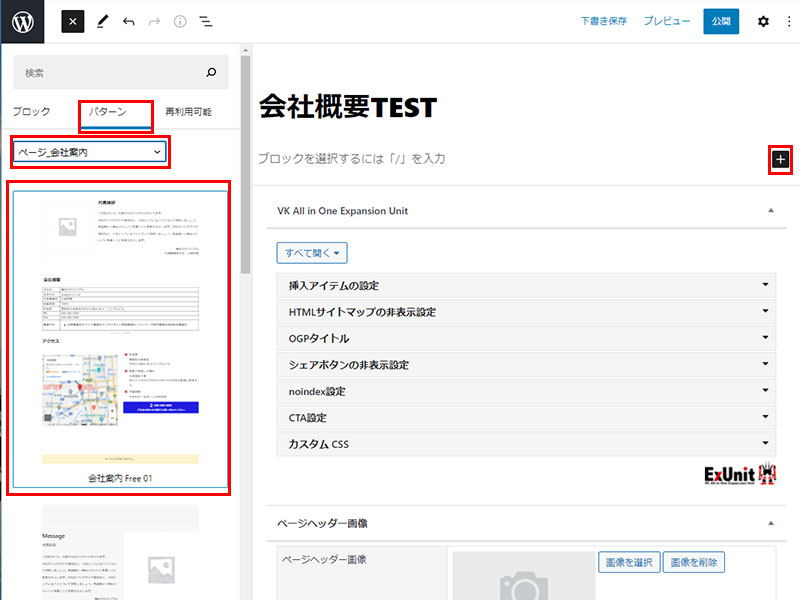This screenshot has height=600, width=800.
Task: Click the WordPress logo icon
Action: click(x=22, y=21)
